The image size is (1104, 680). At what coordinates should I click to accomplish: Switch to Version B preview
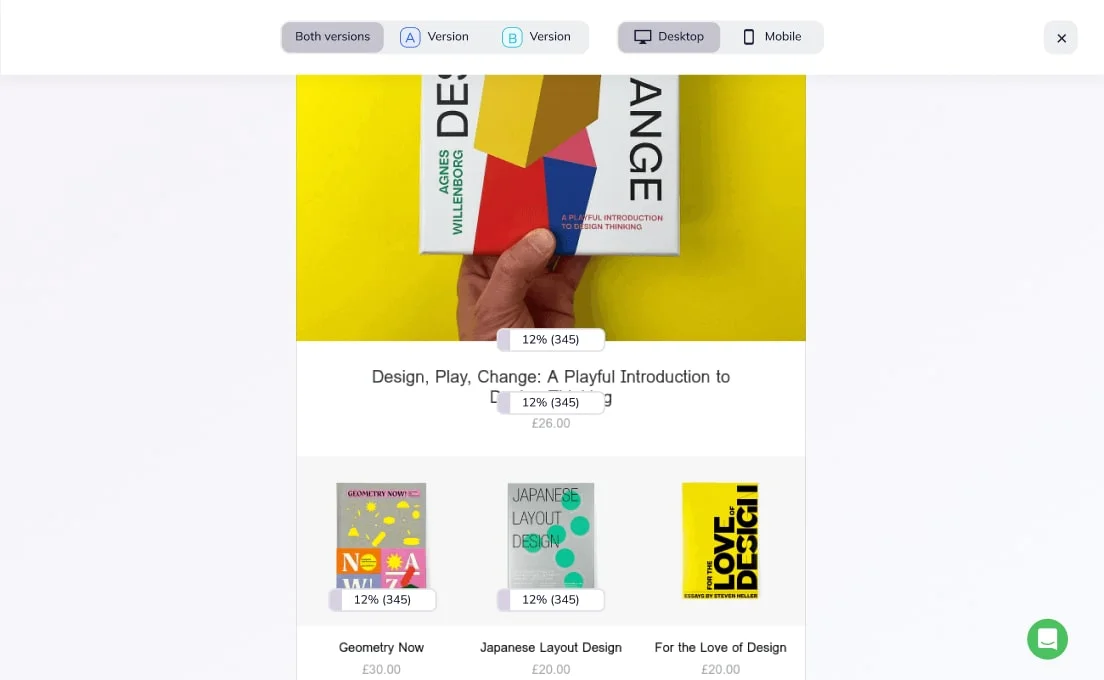tap(537, 37)
